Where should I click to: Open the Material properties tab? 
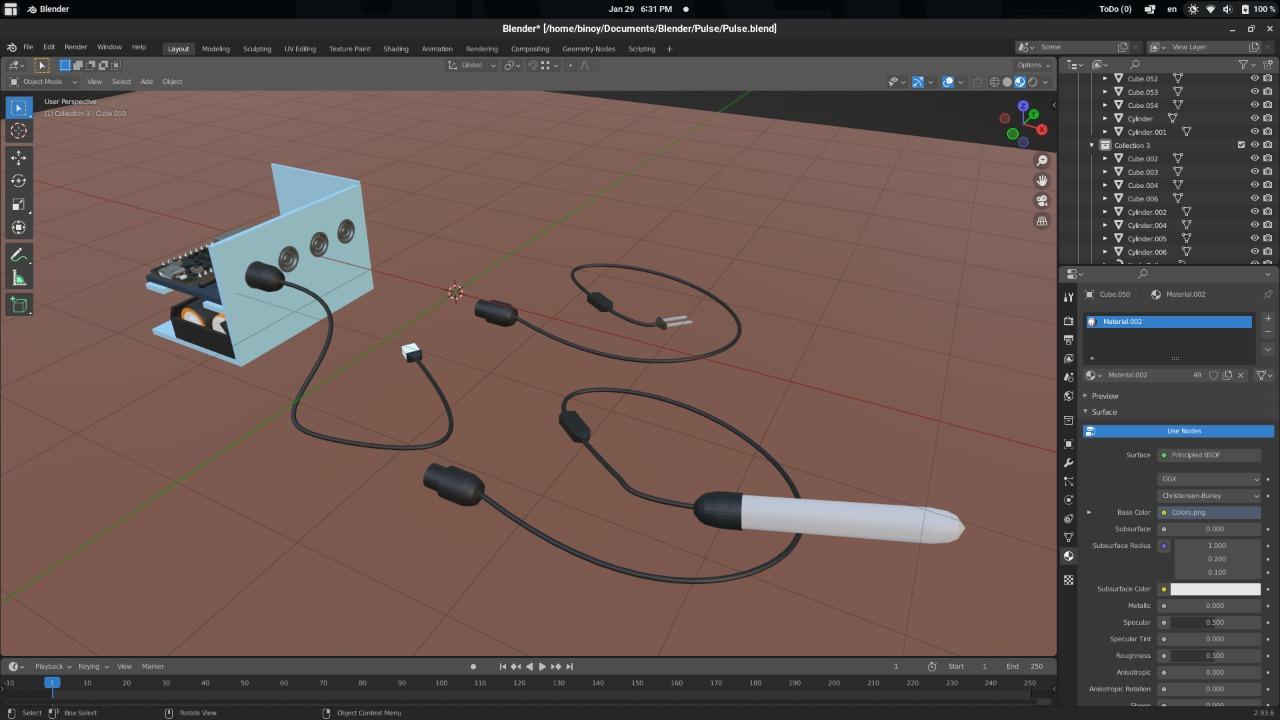click(1068, 556)
